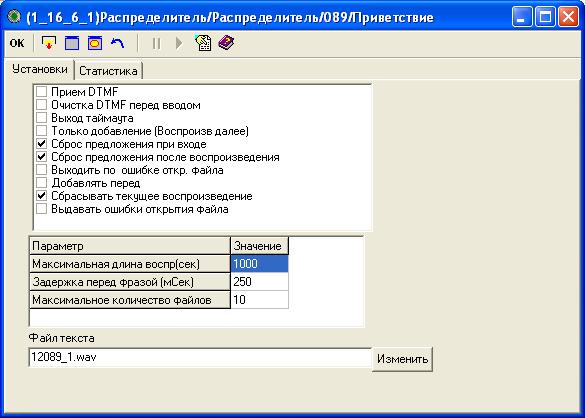Select the Задержка перед фразой value cell
585x418 pixels.
(259, 282)
